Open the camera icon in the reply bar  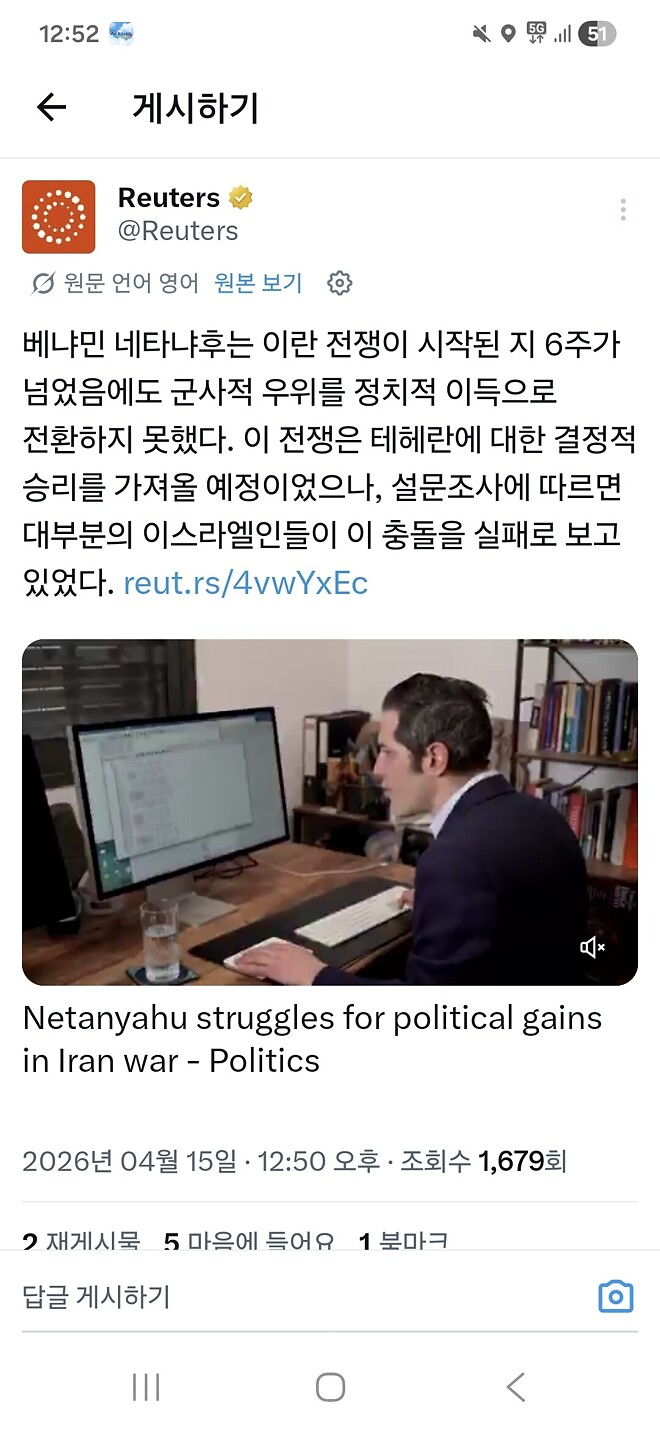coord(615,1295)
